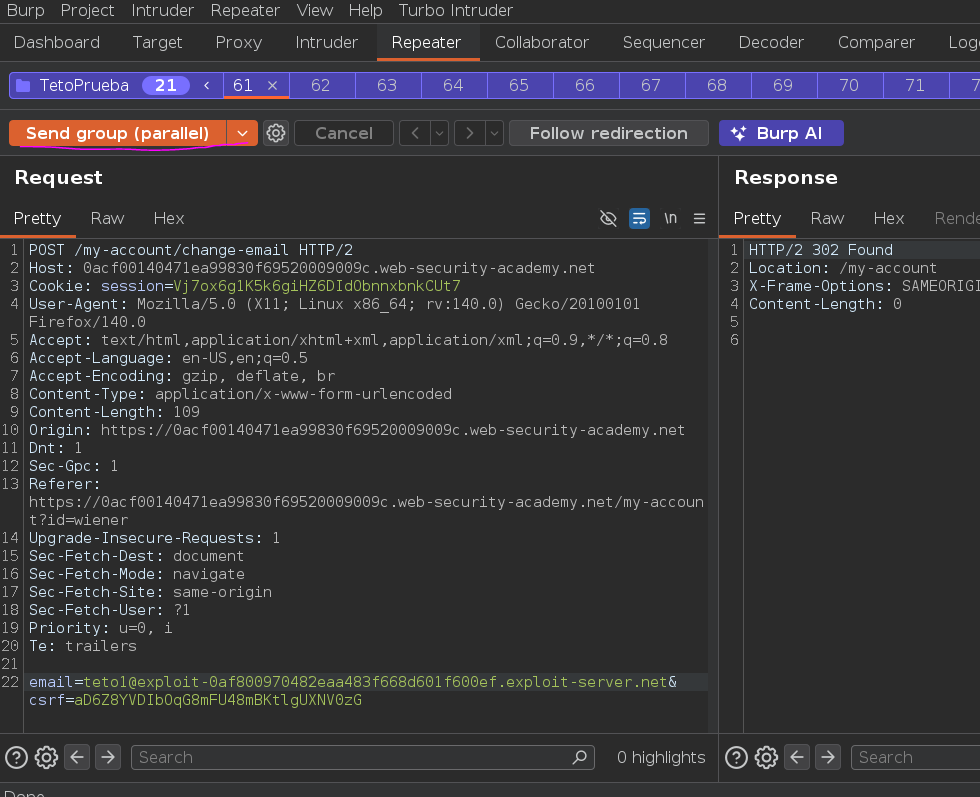
Task: Select Repeater tab 65
Action: [519, 86]
